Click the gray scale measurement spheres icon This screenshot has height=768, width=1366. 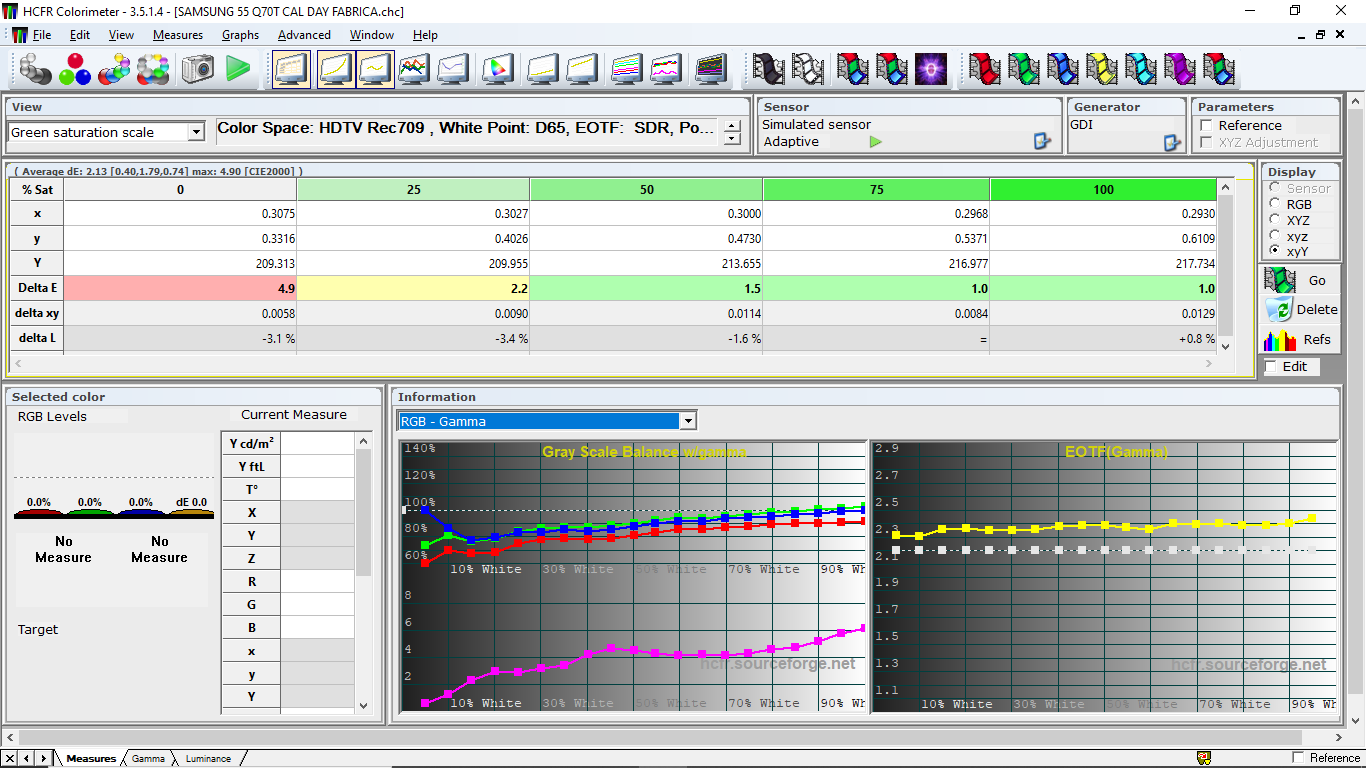coord(36,69)
